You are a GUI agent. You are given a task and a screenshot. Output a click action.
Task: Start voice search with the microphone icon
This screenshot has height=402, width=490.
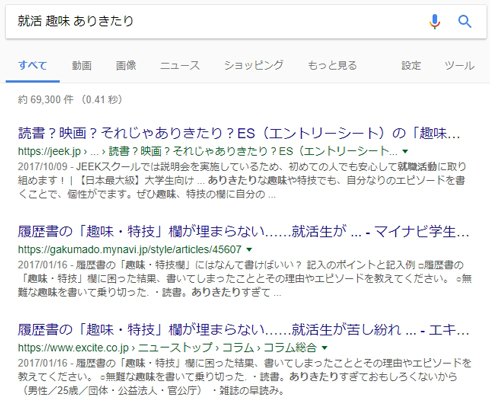pos(434,22)
